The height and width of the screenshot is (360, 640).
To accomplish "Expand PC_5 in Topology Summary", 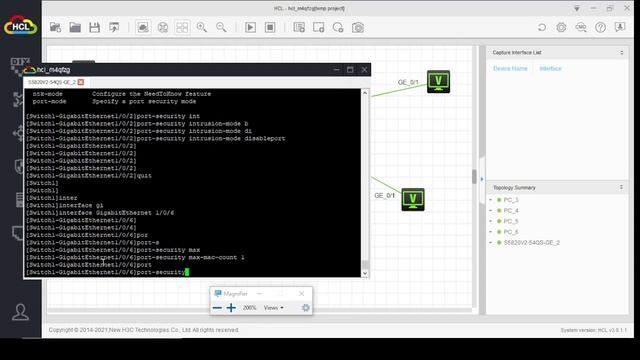I will tap(491, 221).
